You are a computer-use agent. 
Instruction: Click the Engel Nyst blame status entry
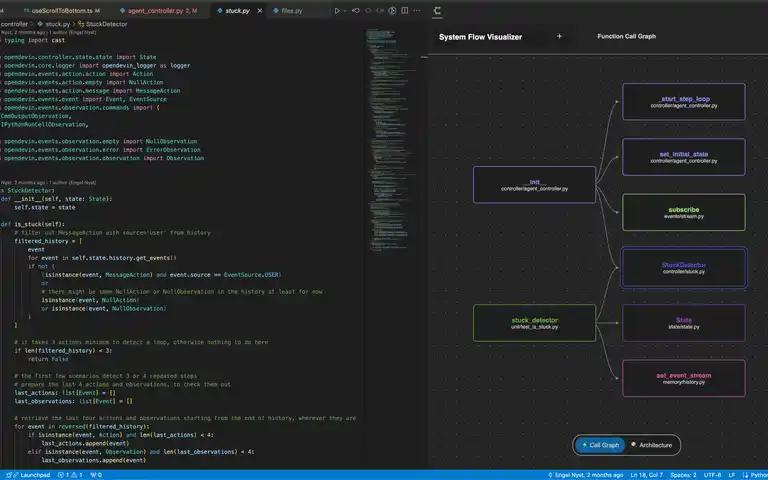(585, 475)
